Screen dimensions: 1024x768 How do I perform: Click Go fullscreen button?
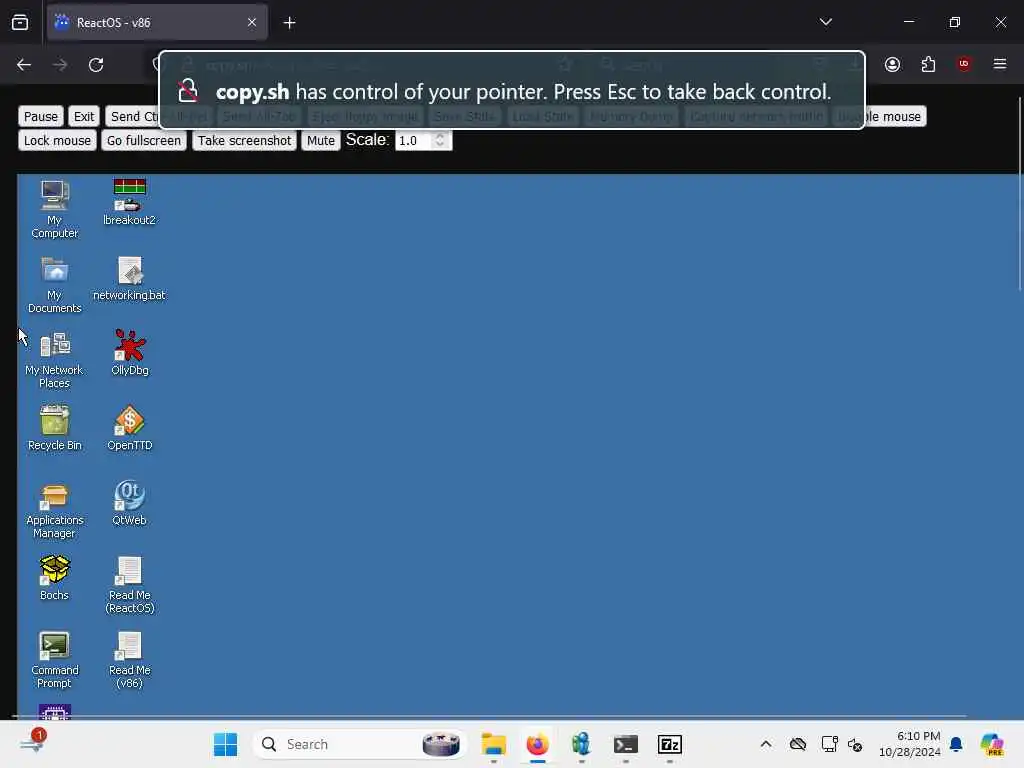[144, 140]
